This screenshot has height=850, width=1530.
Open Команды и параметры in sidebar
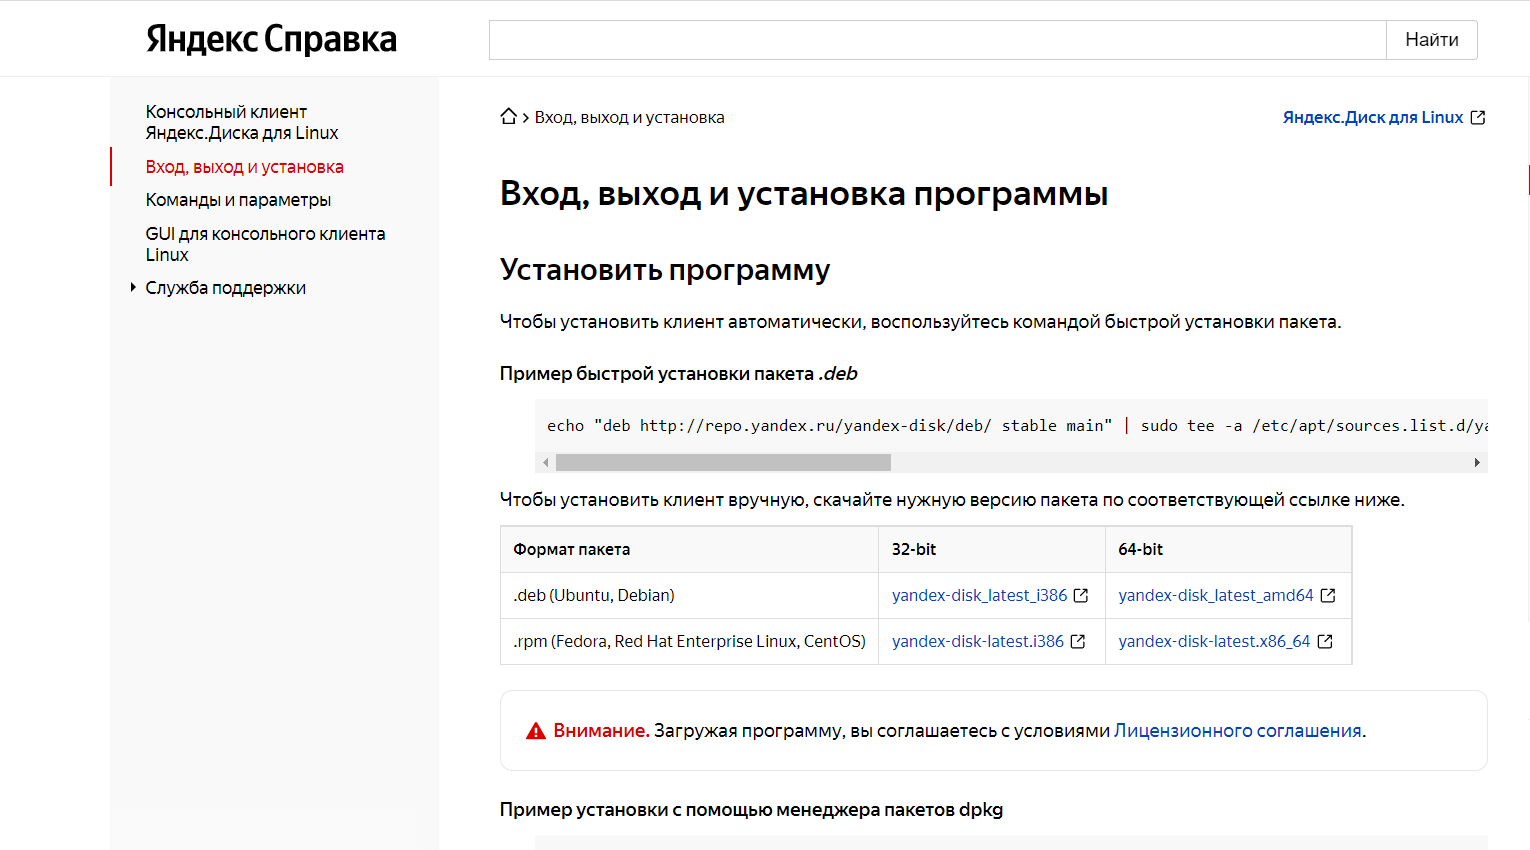pos(238,200)
